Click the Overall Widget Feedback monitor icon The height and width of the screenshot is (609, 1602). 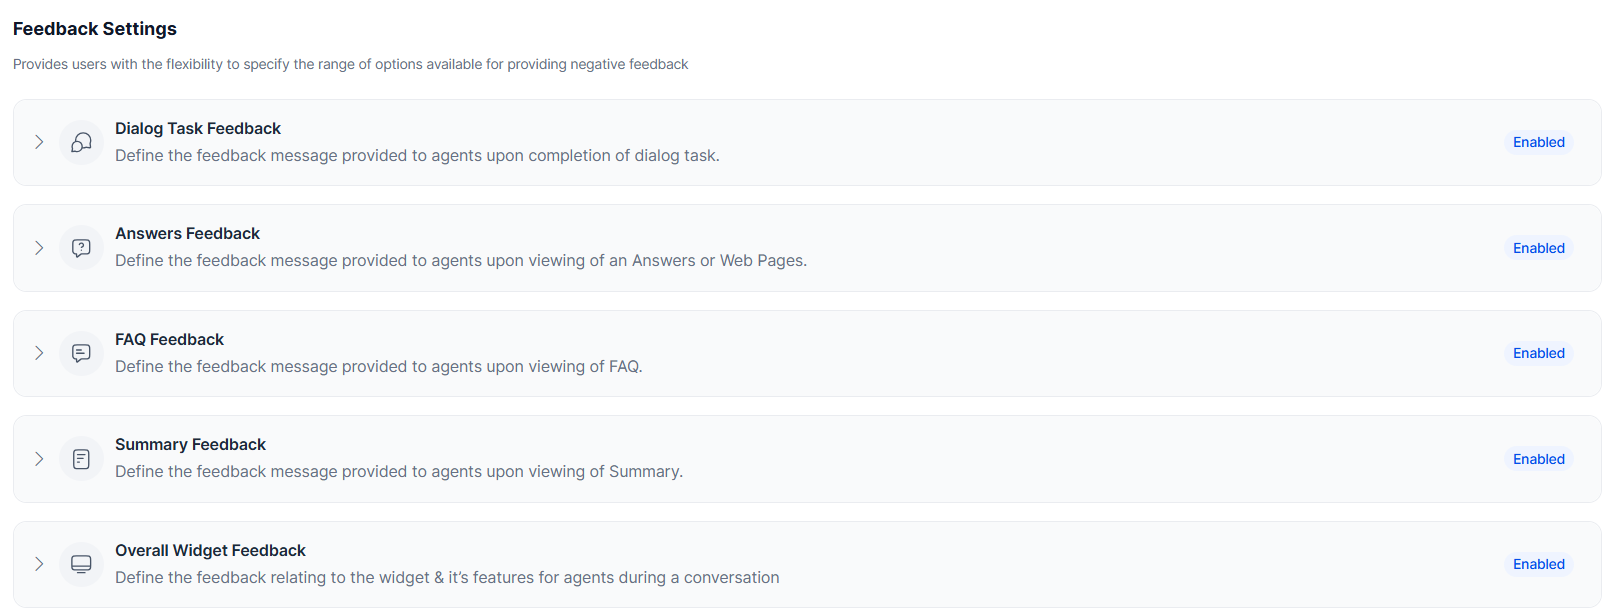click(x=82, y=564)
